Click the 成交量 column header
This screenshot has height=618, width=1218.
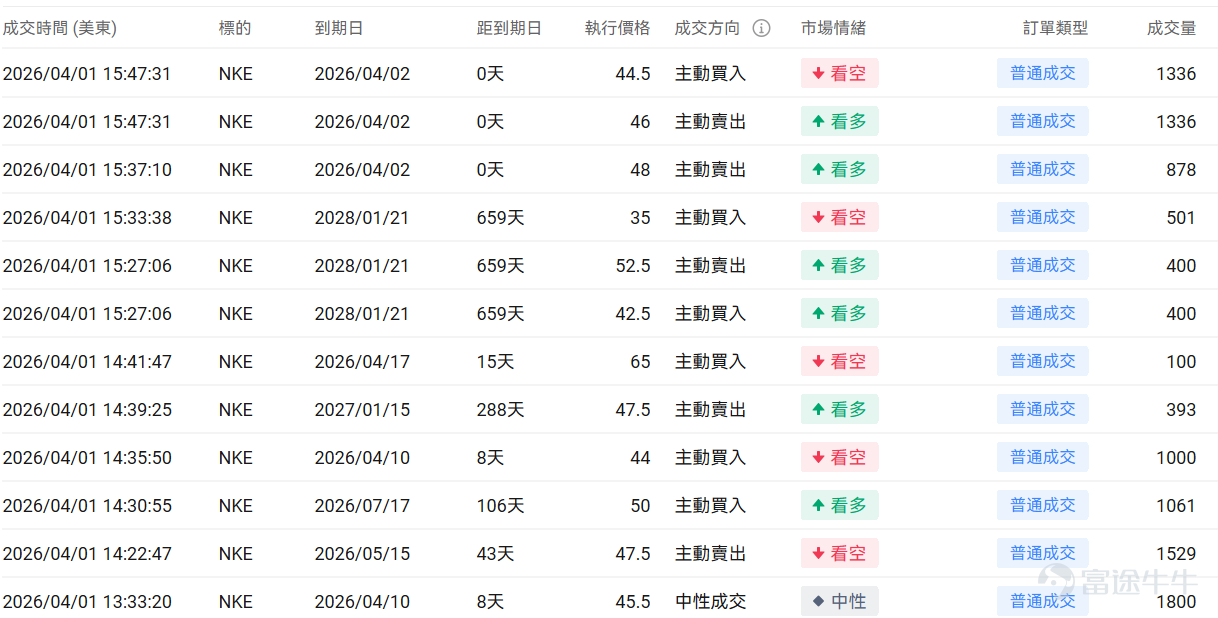tap(1172, 28)
